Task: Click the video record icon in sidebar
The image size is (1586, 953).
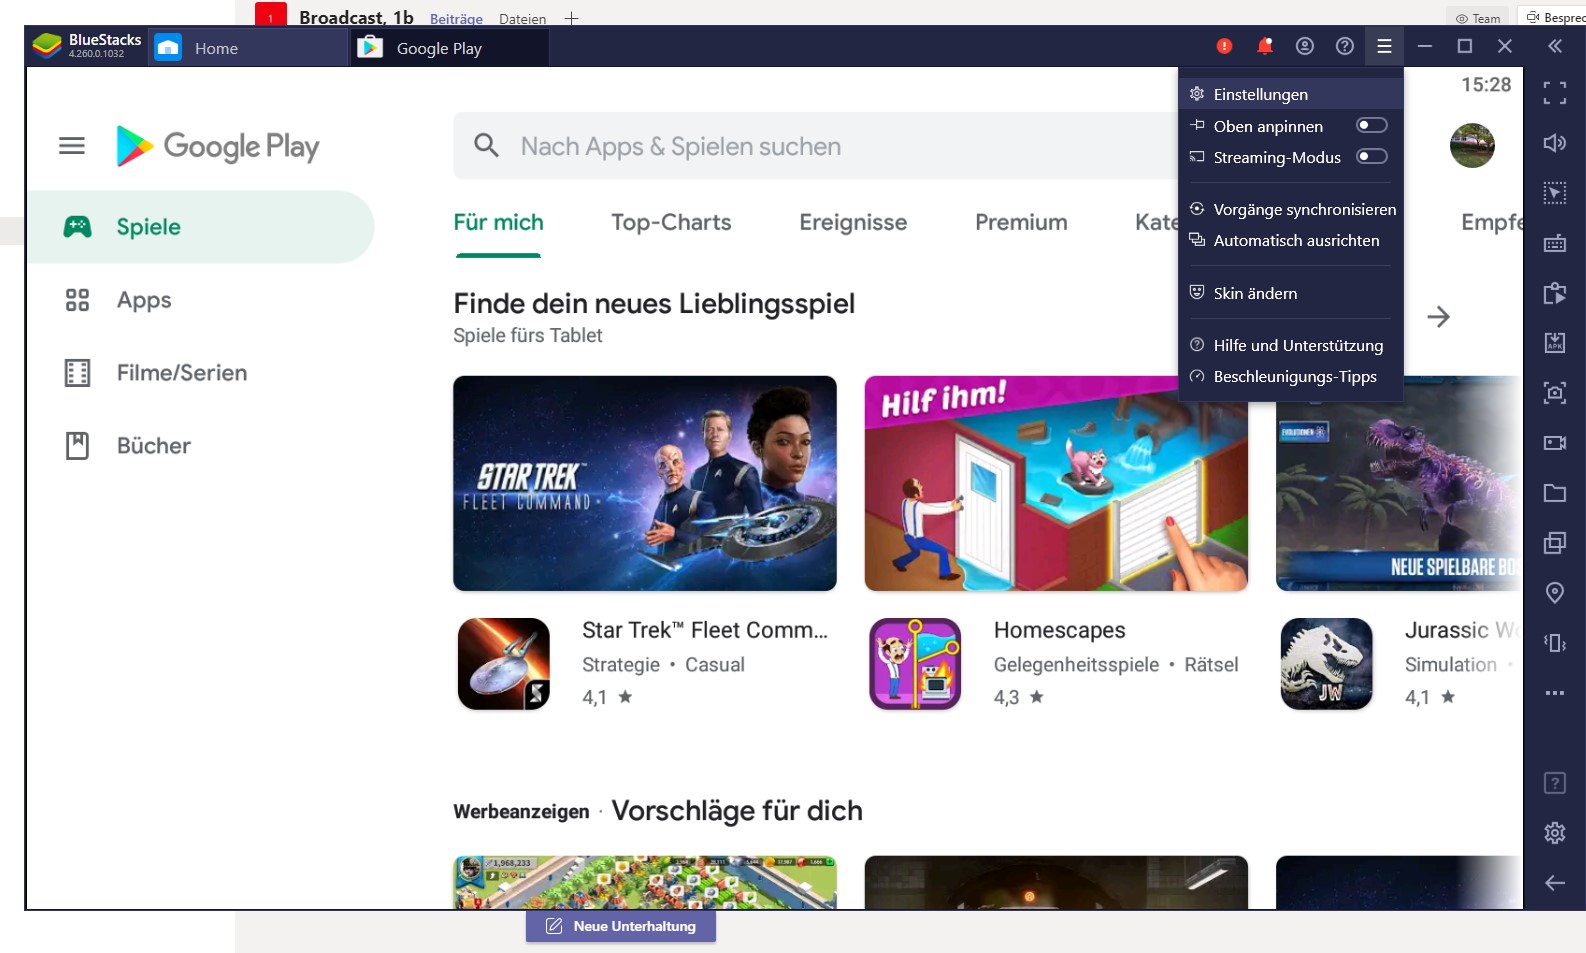Action: 1554,443
